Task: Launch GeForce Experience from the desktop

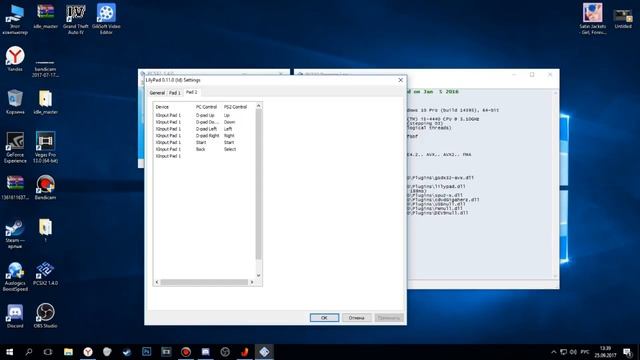Action: click(15, 147)
